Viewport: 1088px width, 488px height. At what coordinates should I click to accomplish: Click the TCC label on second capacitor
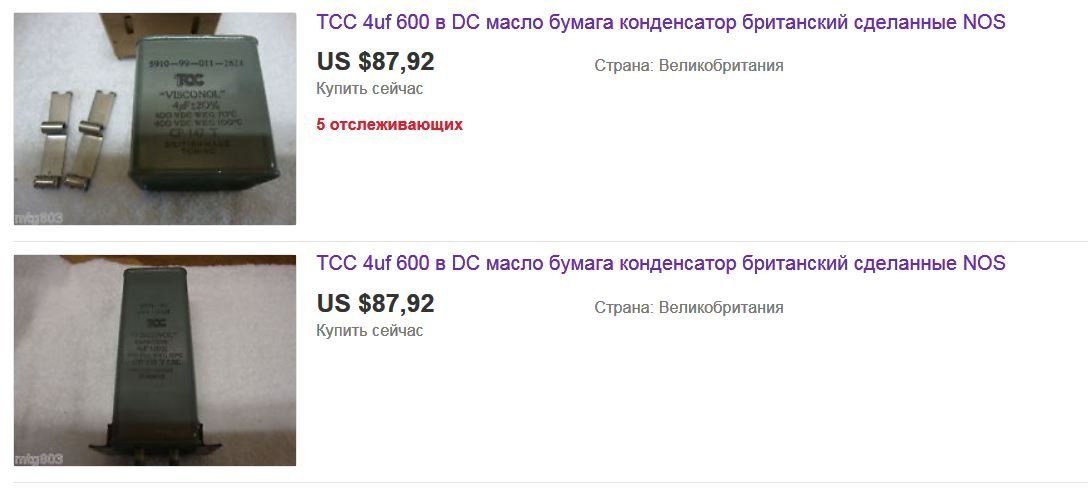pyautogui.click(x=155, y=323)
